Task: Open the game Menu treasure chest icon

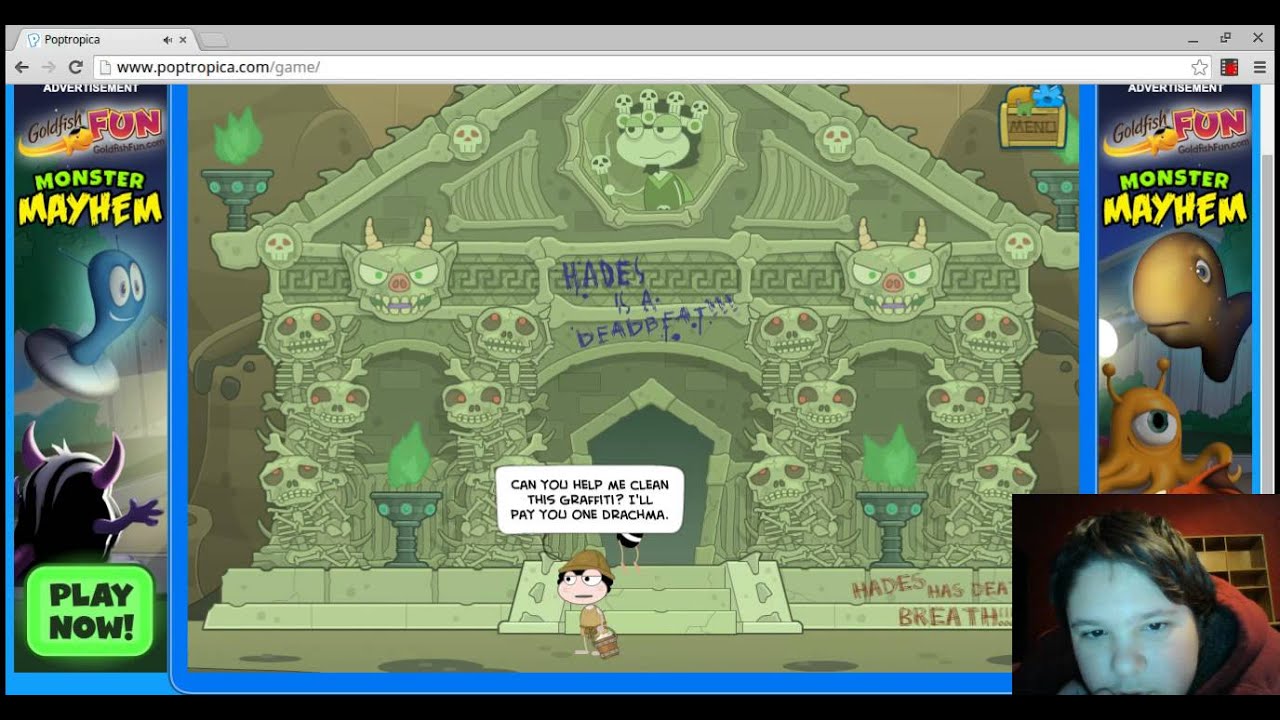Action: click(x=1033, y=116)
